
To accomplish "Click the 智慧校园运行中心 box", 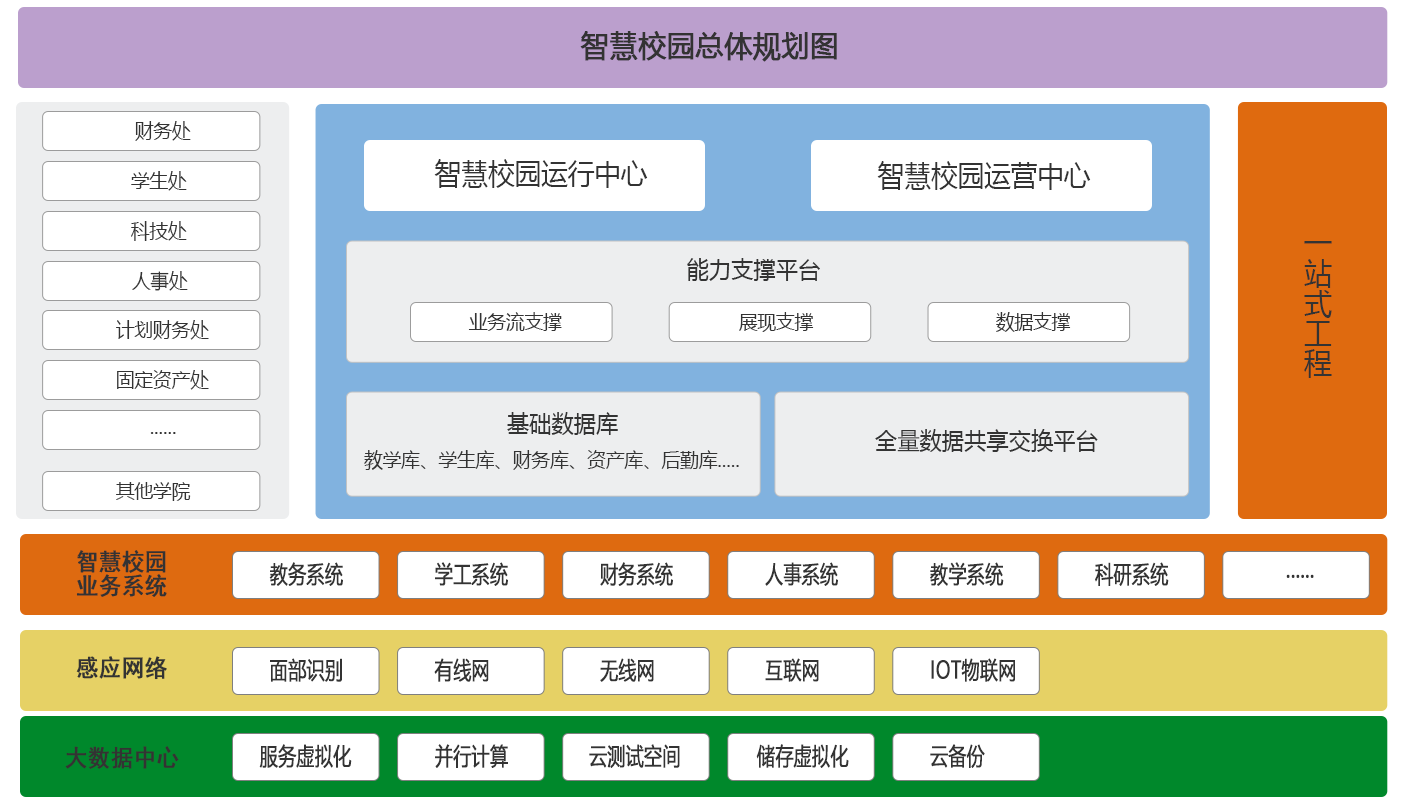I will coord(534,175).
